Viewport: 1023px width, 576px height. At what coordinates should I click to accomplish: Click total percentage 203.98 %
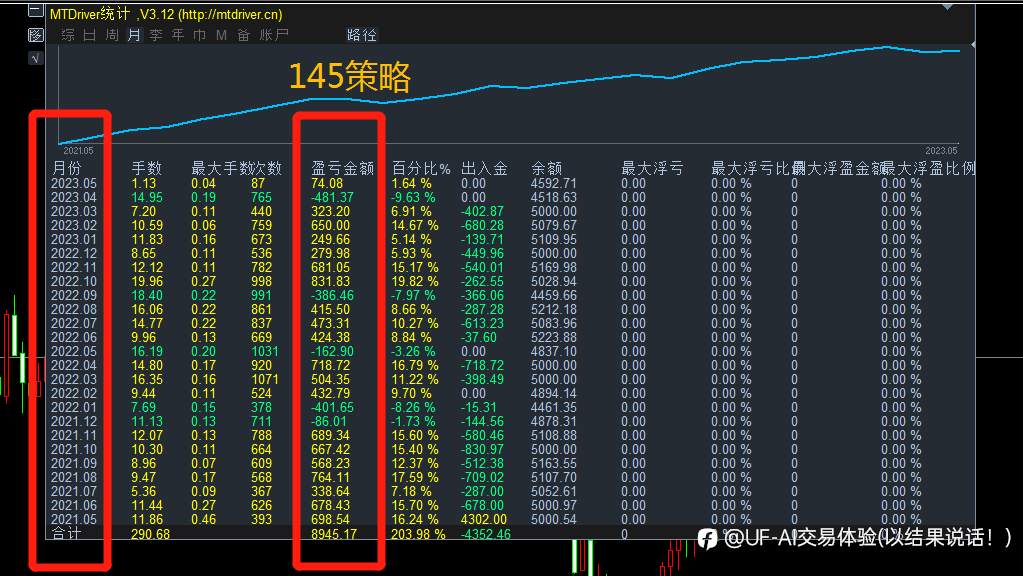click(x=418, y=534)
